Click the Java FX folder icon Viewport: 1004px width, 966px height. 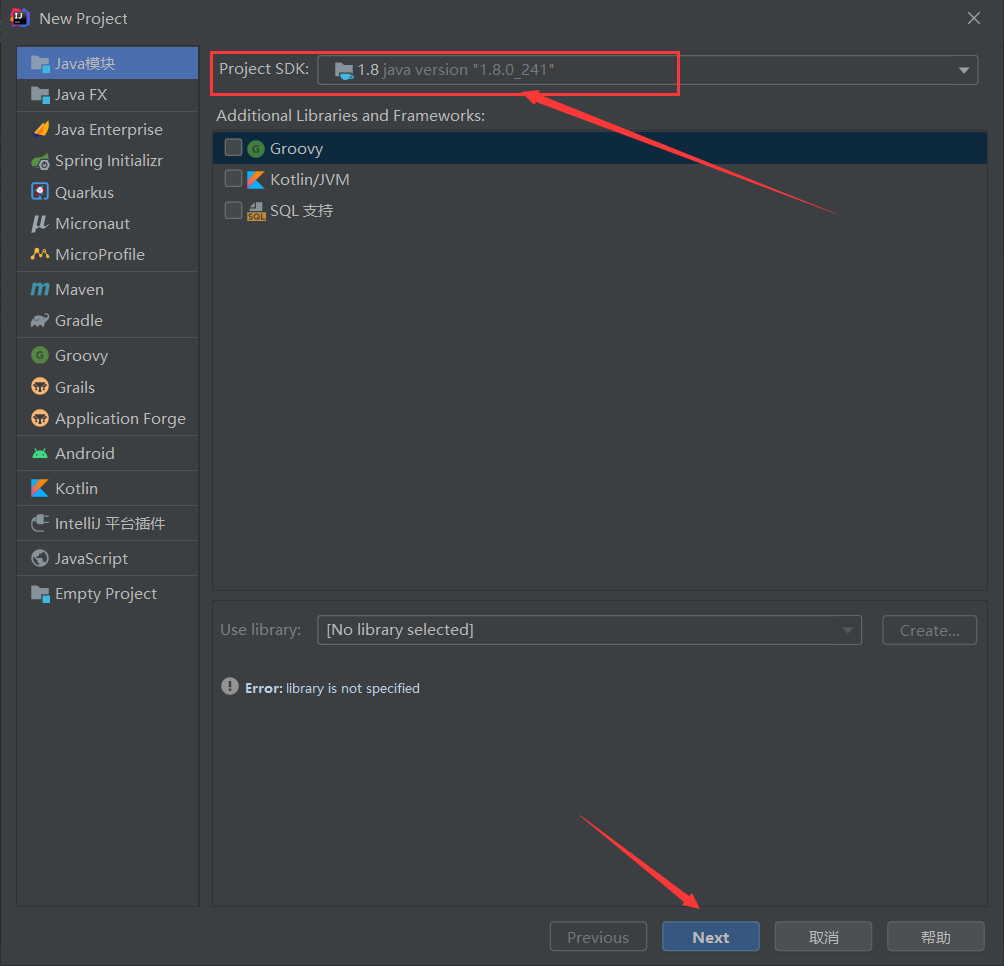40,95
